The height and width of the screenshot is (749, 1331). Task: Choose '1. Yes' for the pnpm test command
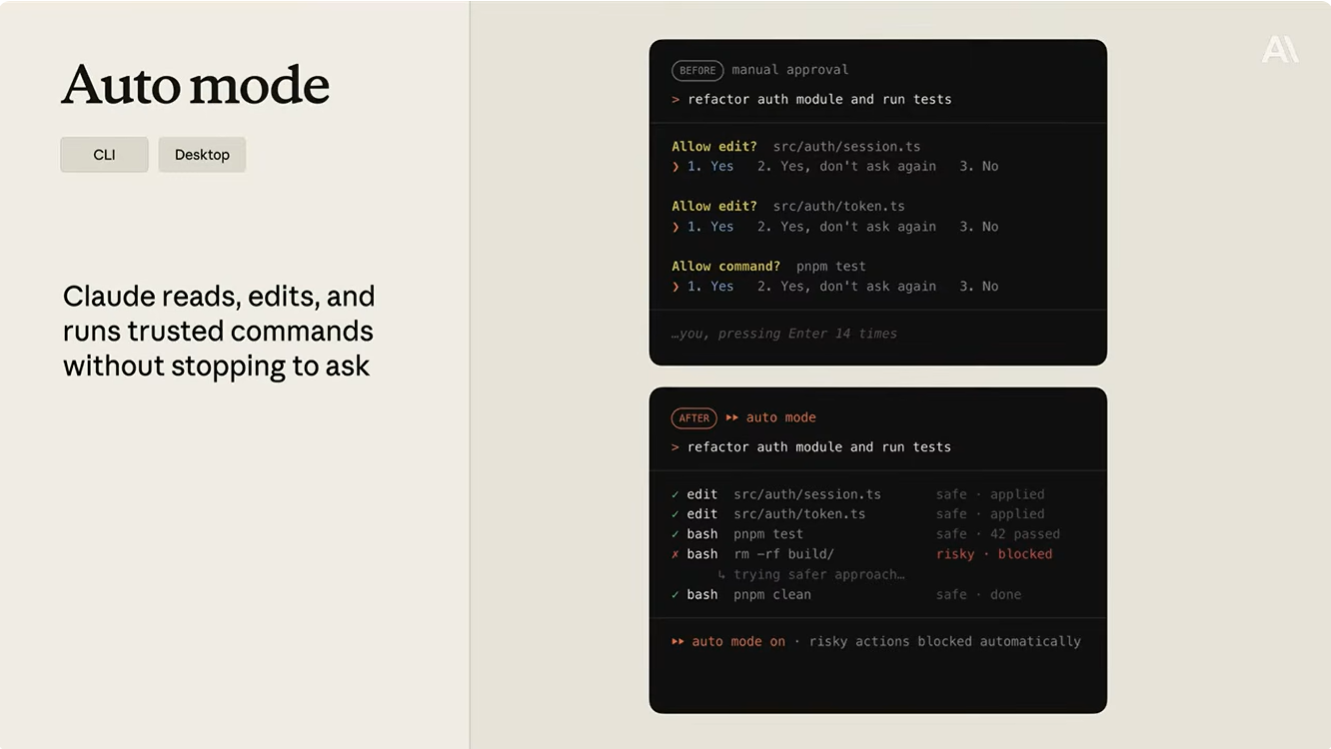[710, 286]
